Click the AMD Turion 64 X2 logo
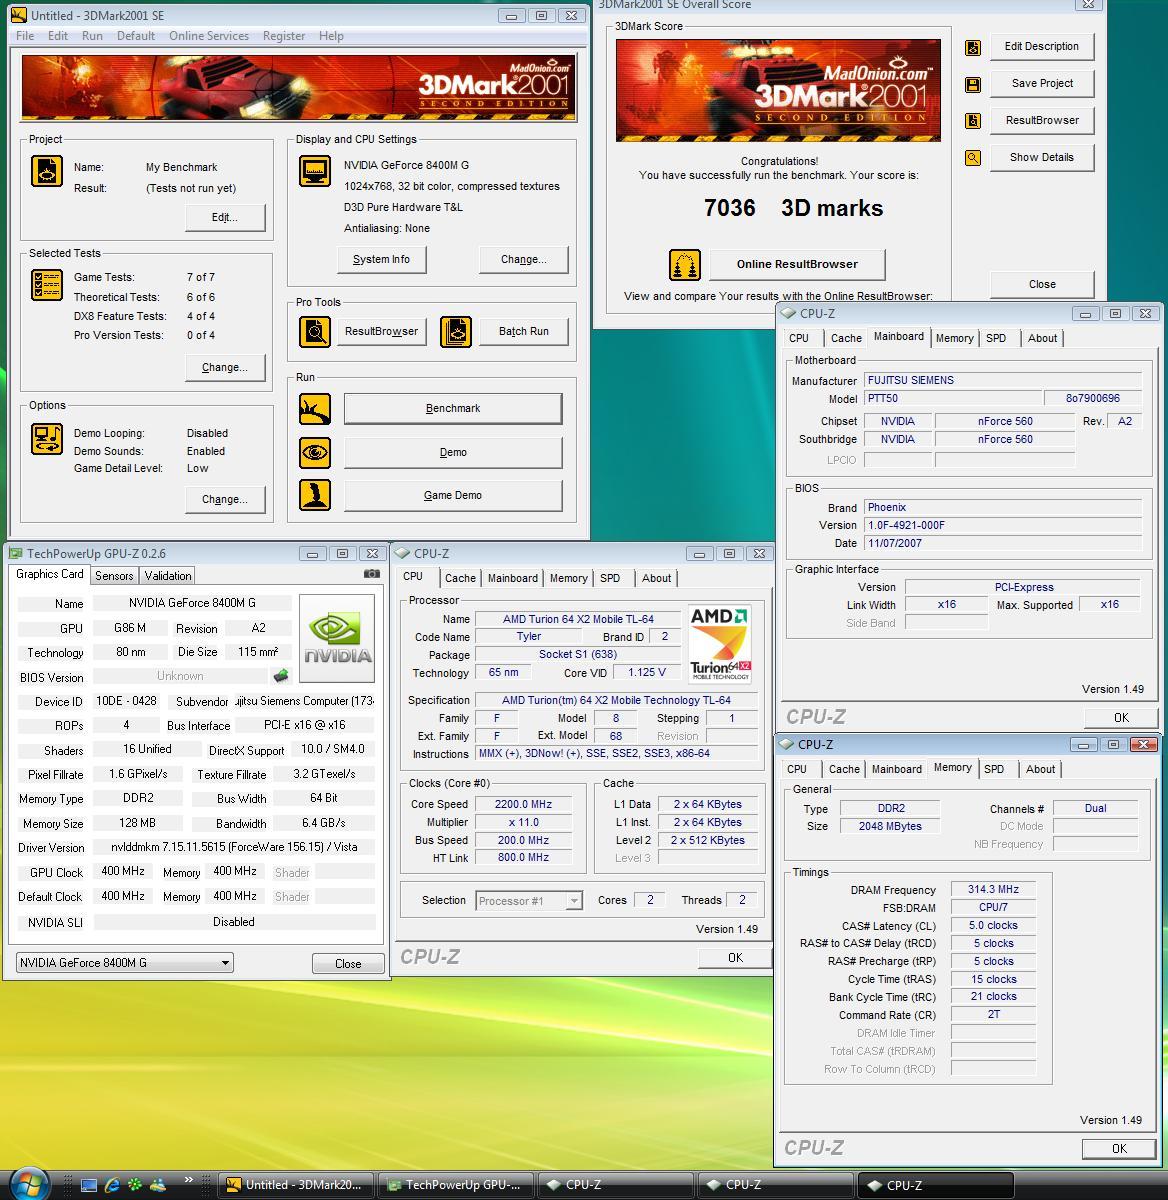The height and width of the screenshot is (1200, 1168). pos(720,644)
